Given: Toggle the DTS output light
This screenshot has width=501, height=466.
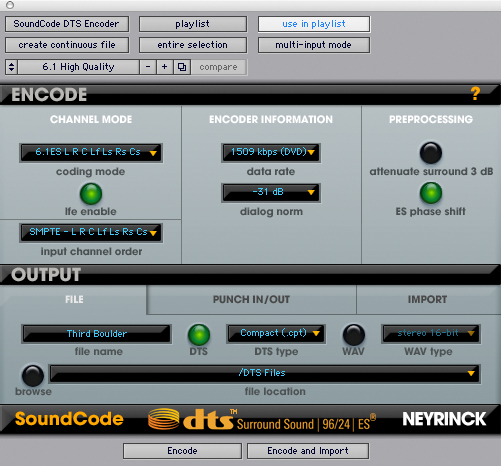Looking at the screenshot, I should (x=199, y=335).
